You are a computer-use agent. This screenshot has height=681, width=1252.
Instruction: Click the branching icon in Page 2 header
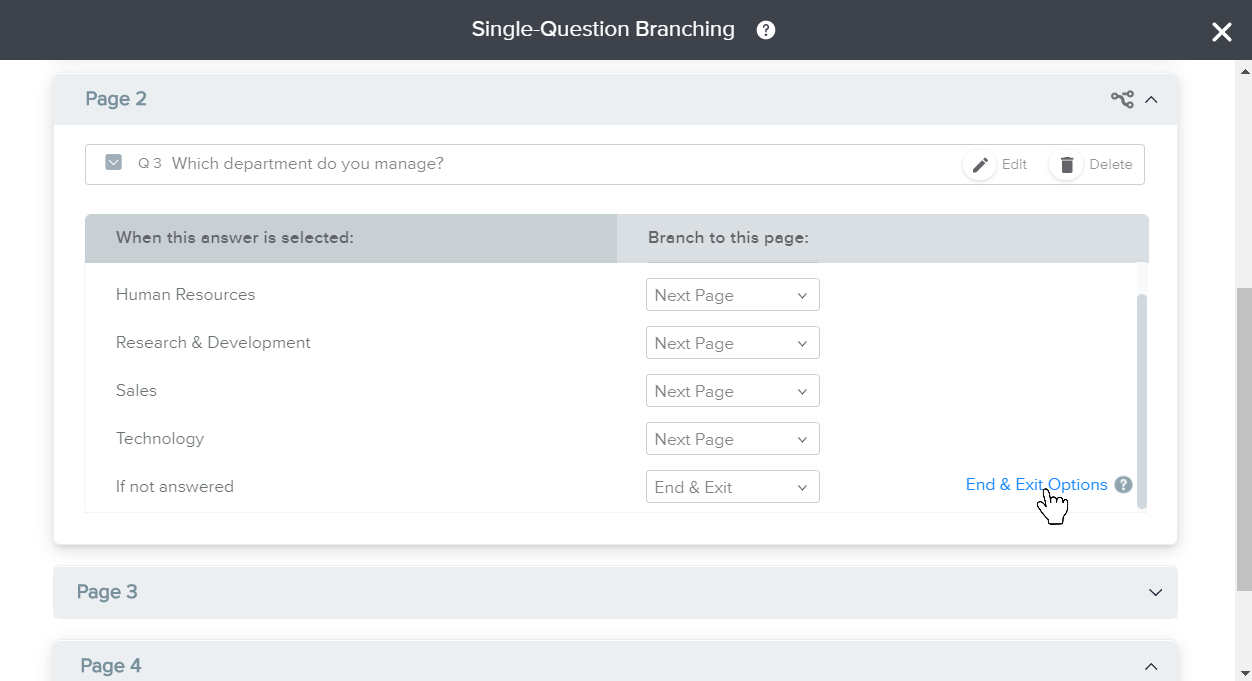point(1122,99)
